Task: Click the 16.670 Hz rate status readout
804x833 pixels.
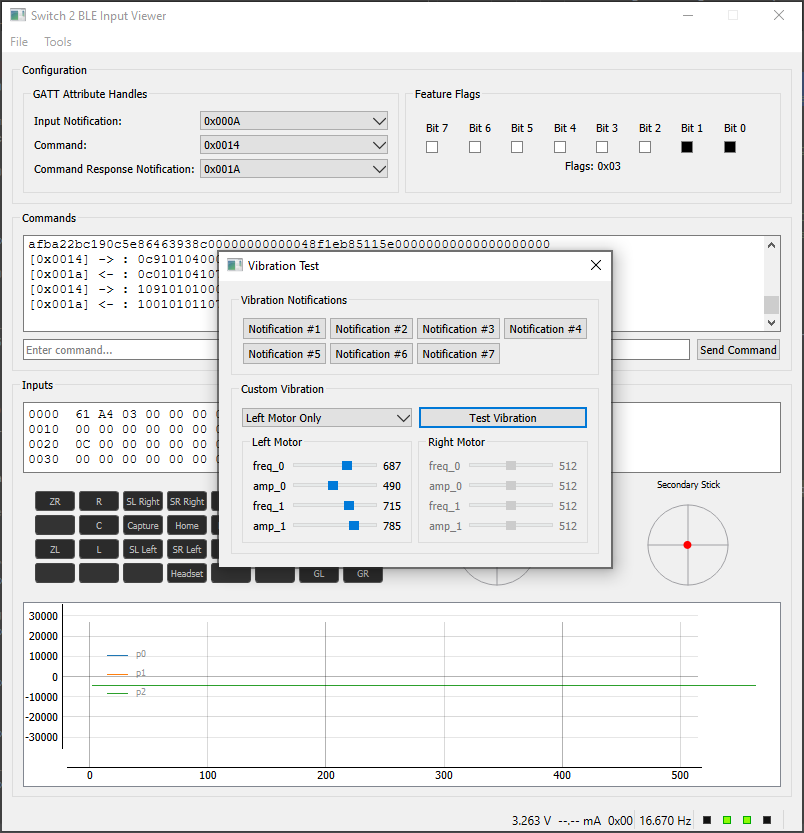Action: coord(665,820)
